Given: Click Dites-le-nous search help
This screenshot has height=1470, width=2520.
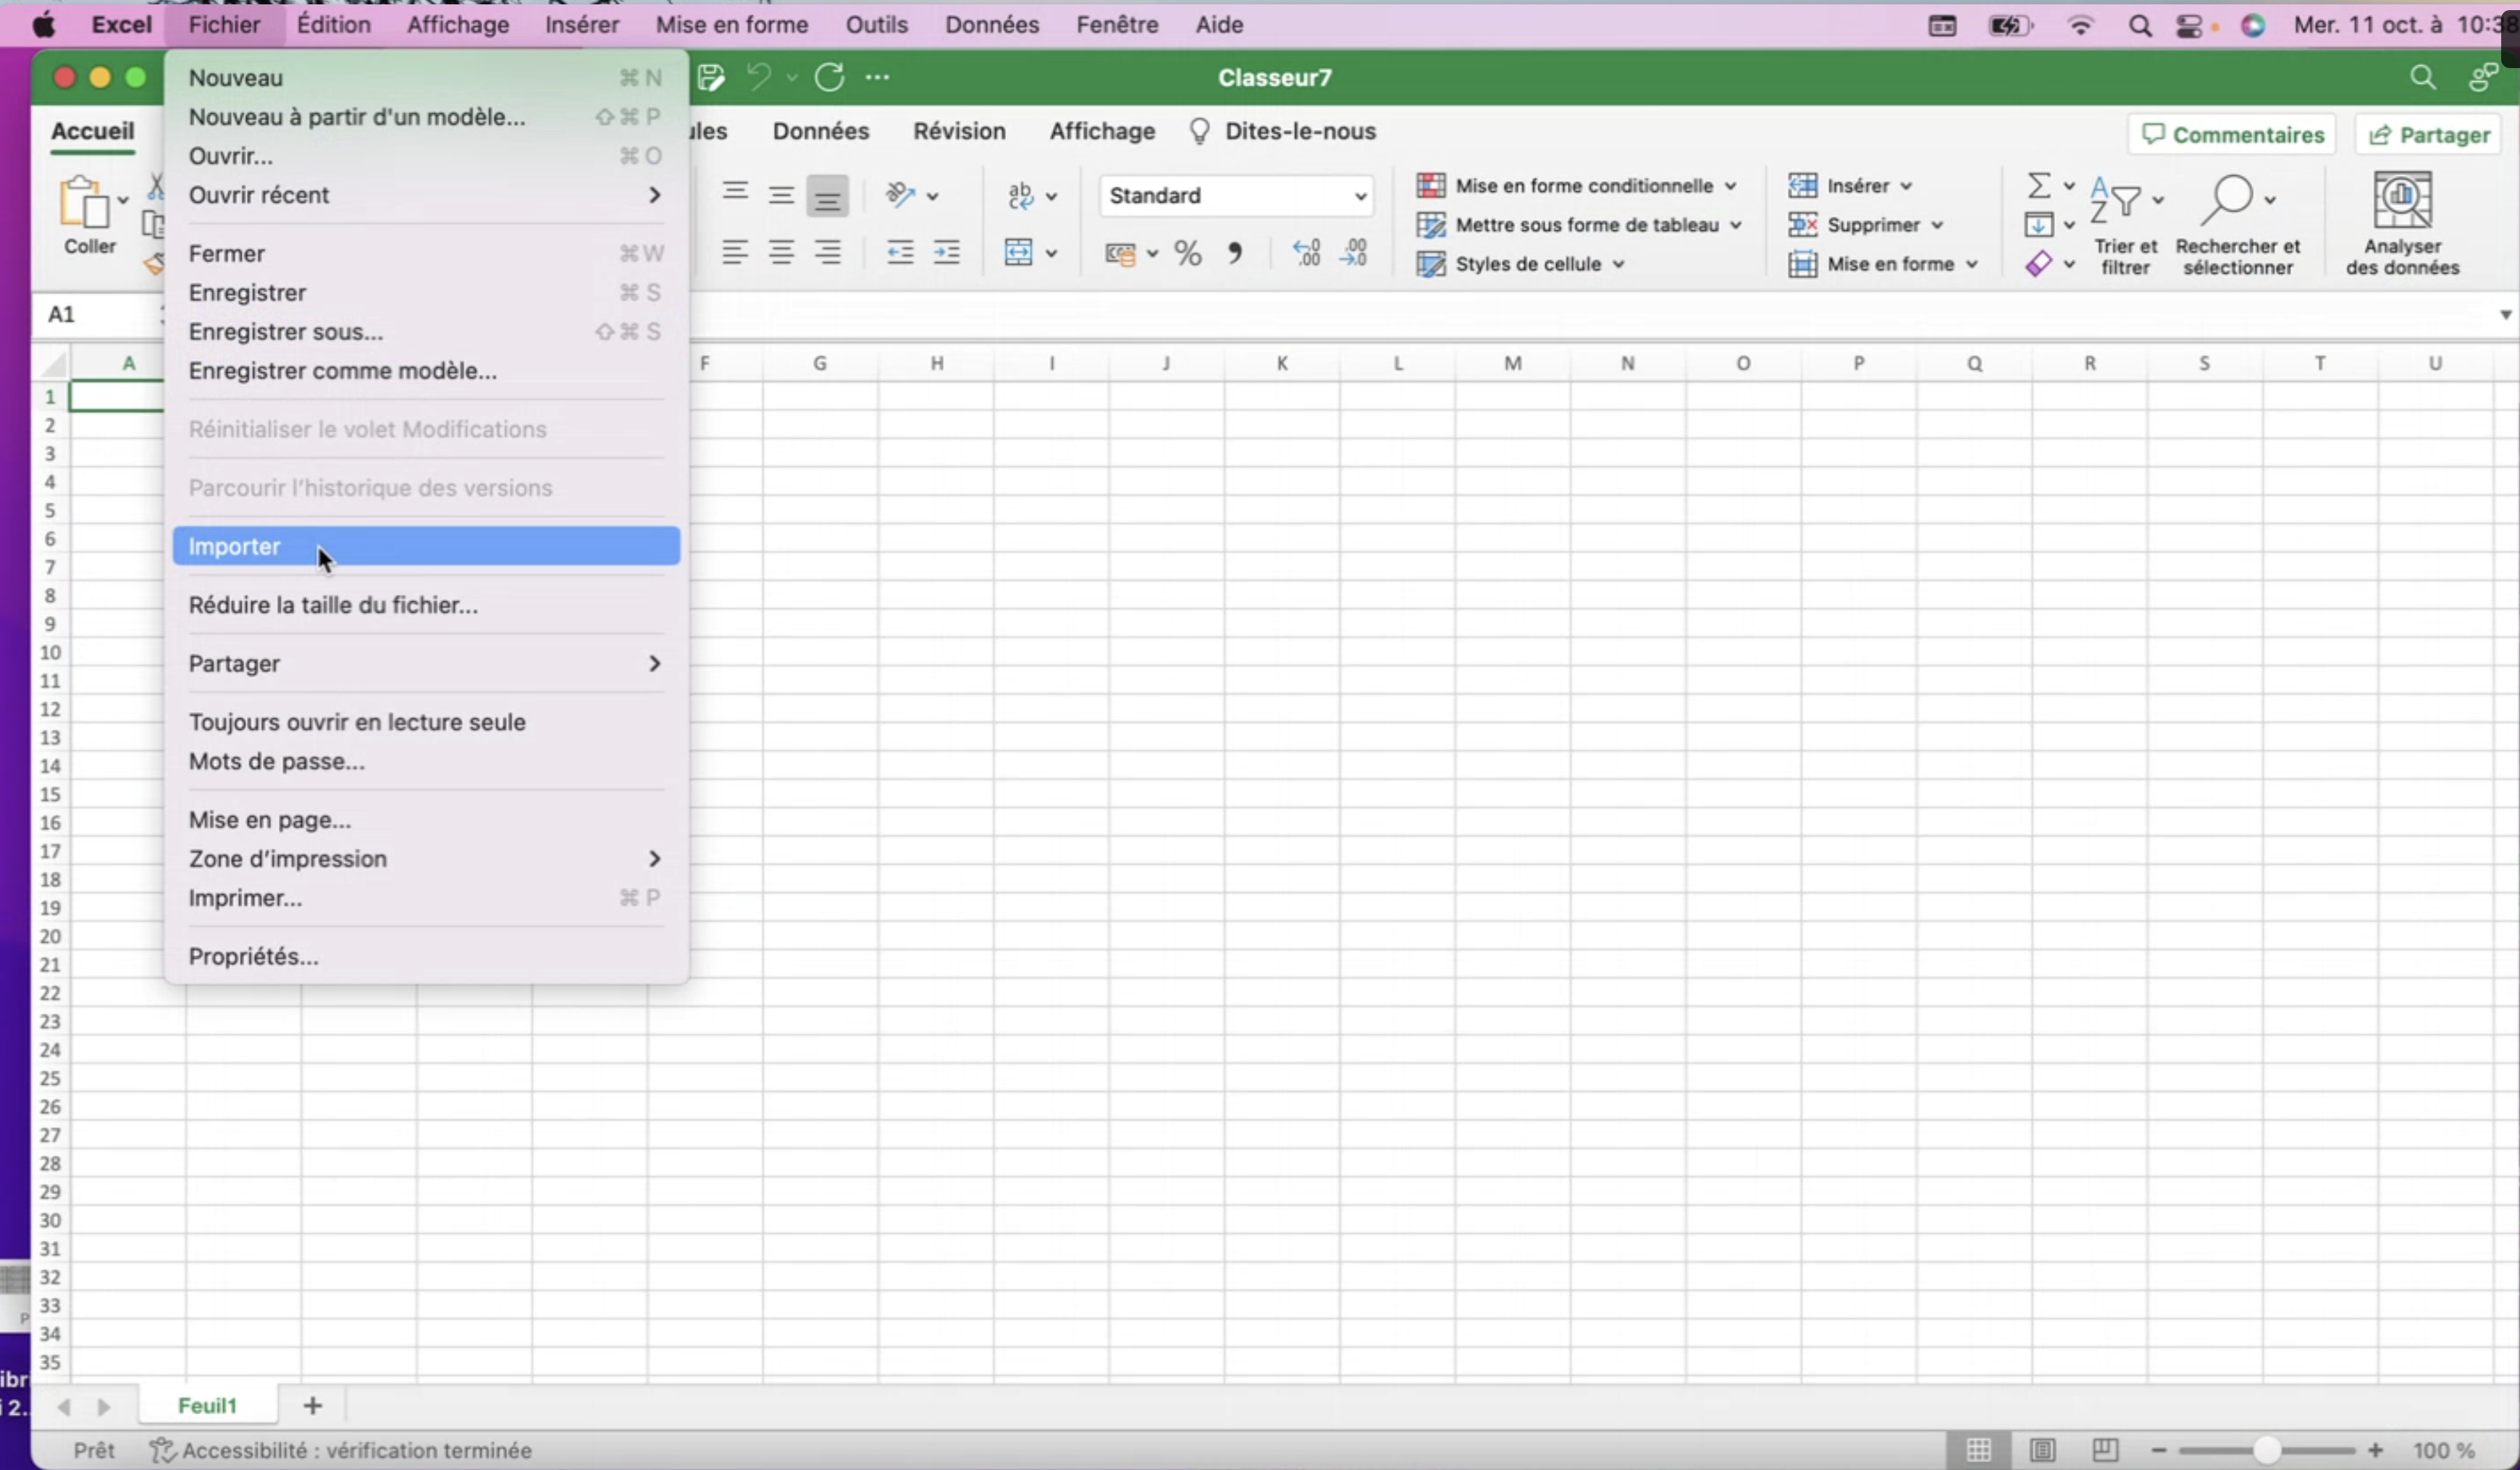Looking at the screenshot, I should [x=1283, y=132].
